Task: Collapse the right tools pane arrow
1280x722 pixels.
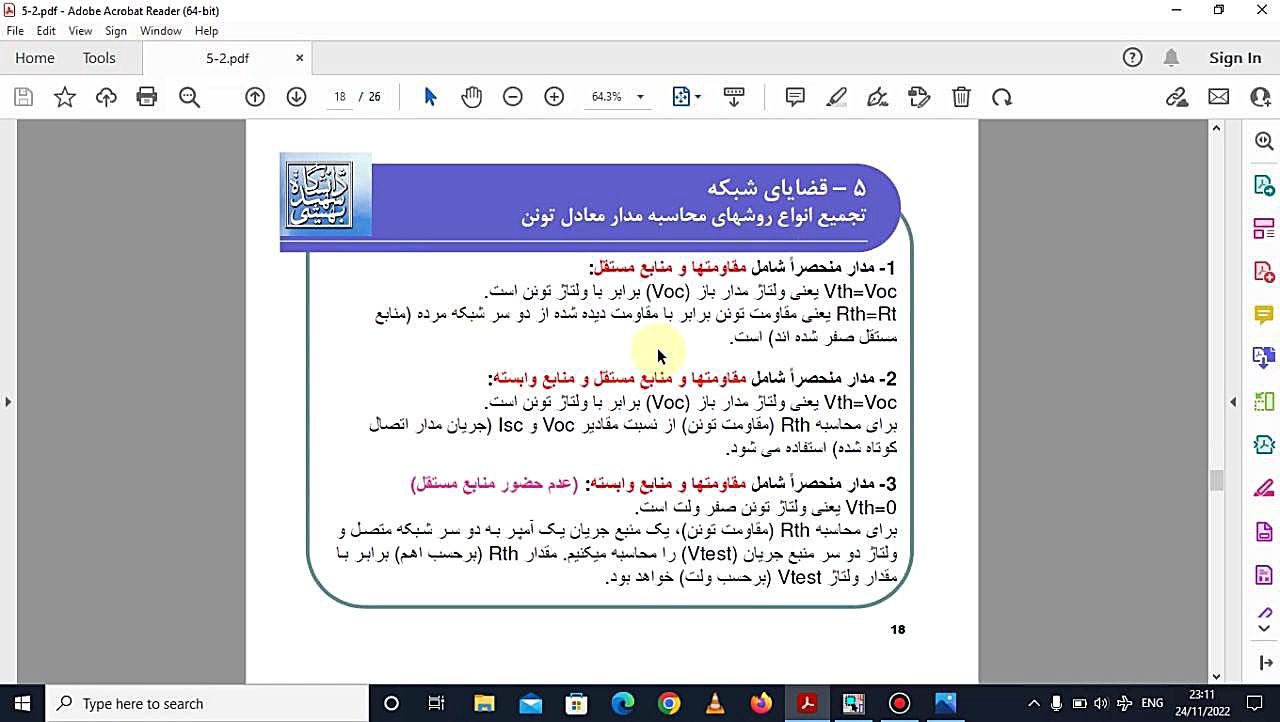Action: [x=1233, y=402]
